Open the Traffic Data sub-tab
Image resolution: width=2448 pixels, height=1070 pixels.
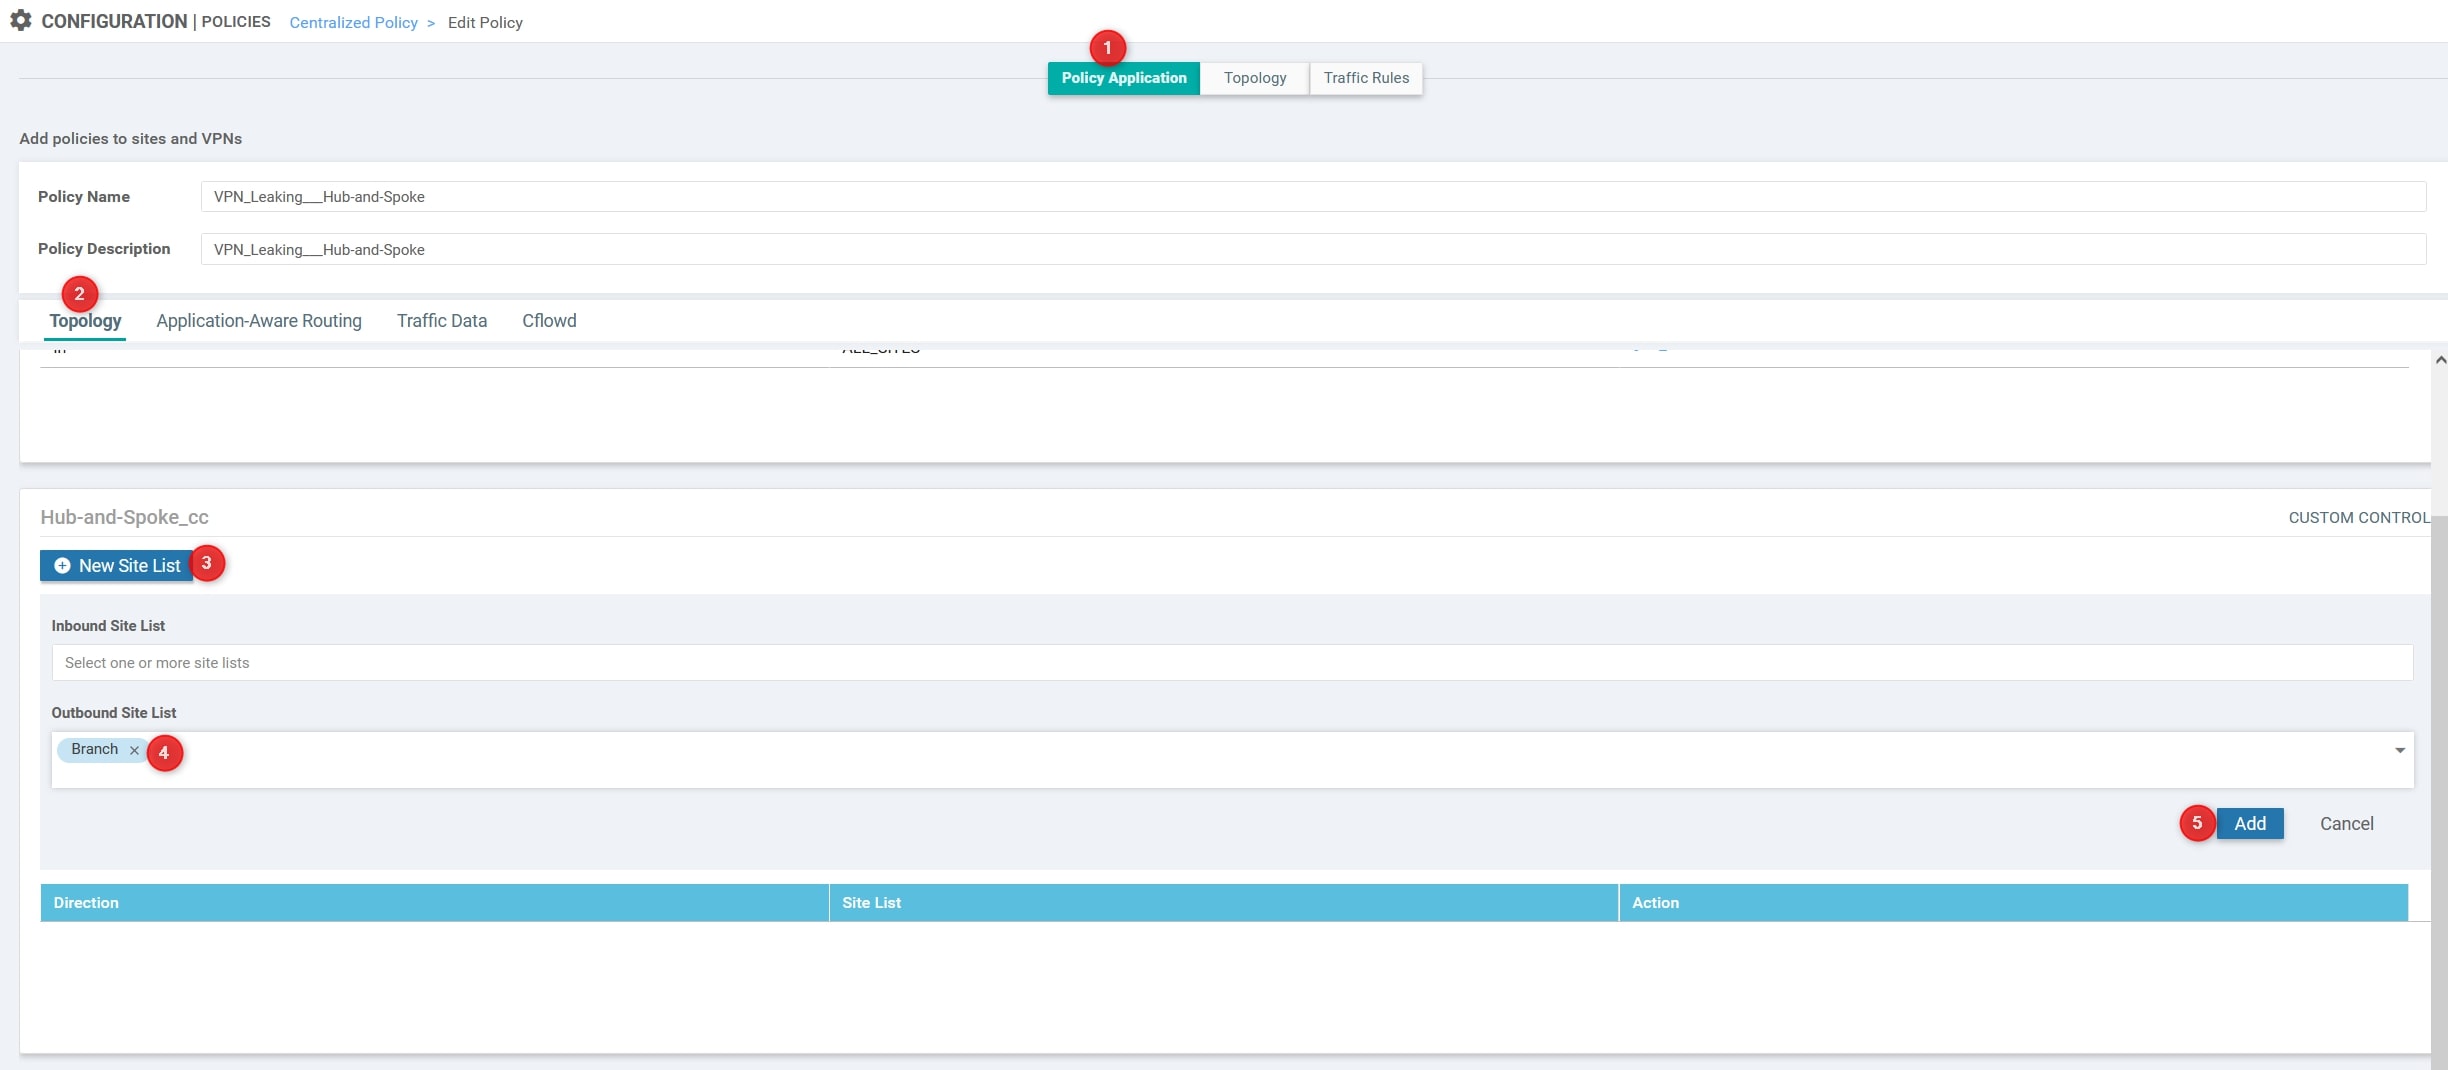click(x=441, y=321)
